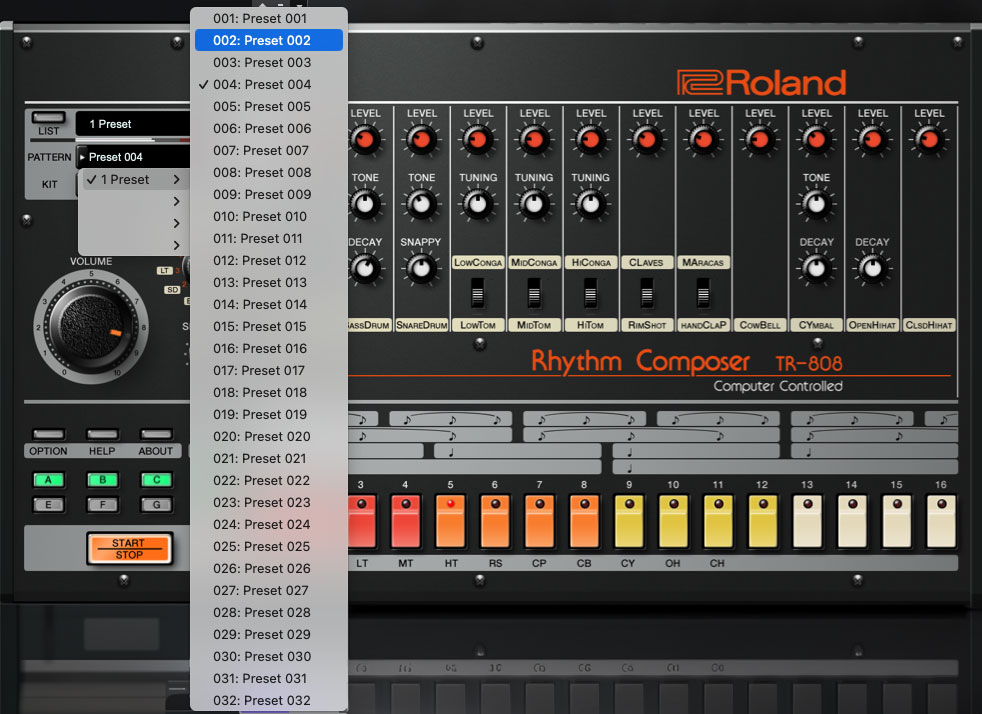The height and width of the screenshot is (714, 982).
Task: Click the Bass Drum LEVEL knob
Action: tap(365, 139)
